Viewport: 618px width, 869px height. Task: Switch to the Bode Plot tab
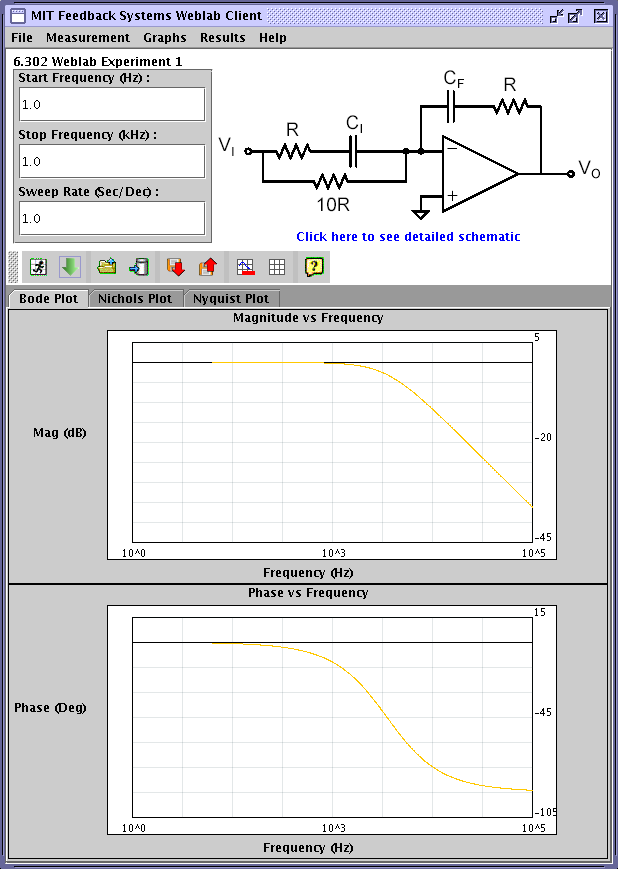pos(48,299)
